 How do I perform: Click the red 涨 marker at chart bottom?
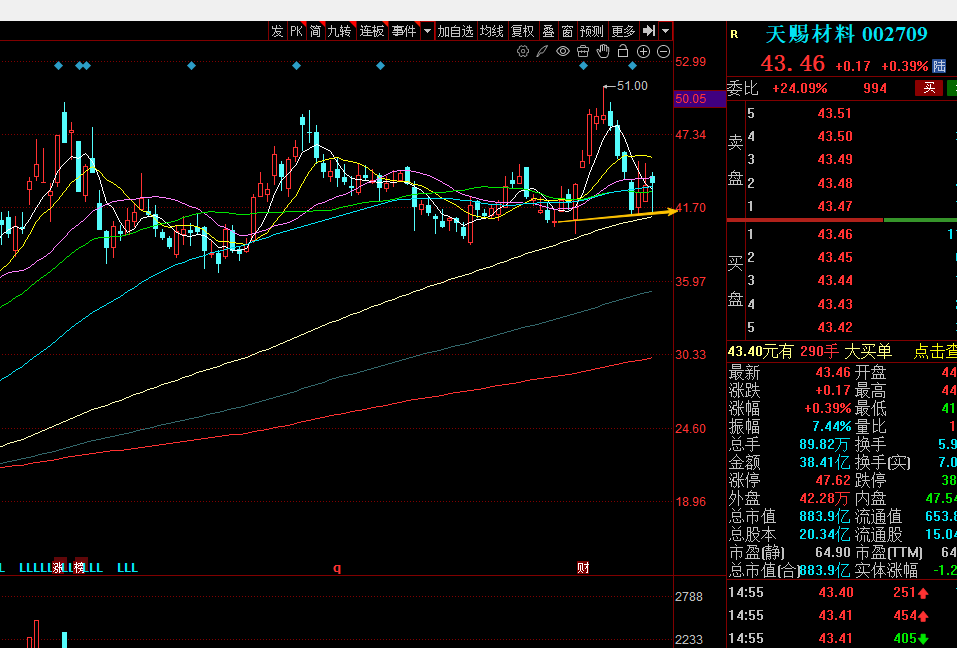point(58,567)
